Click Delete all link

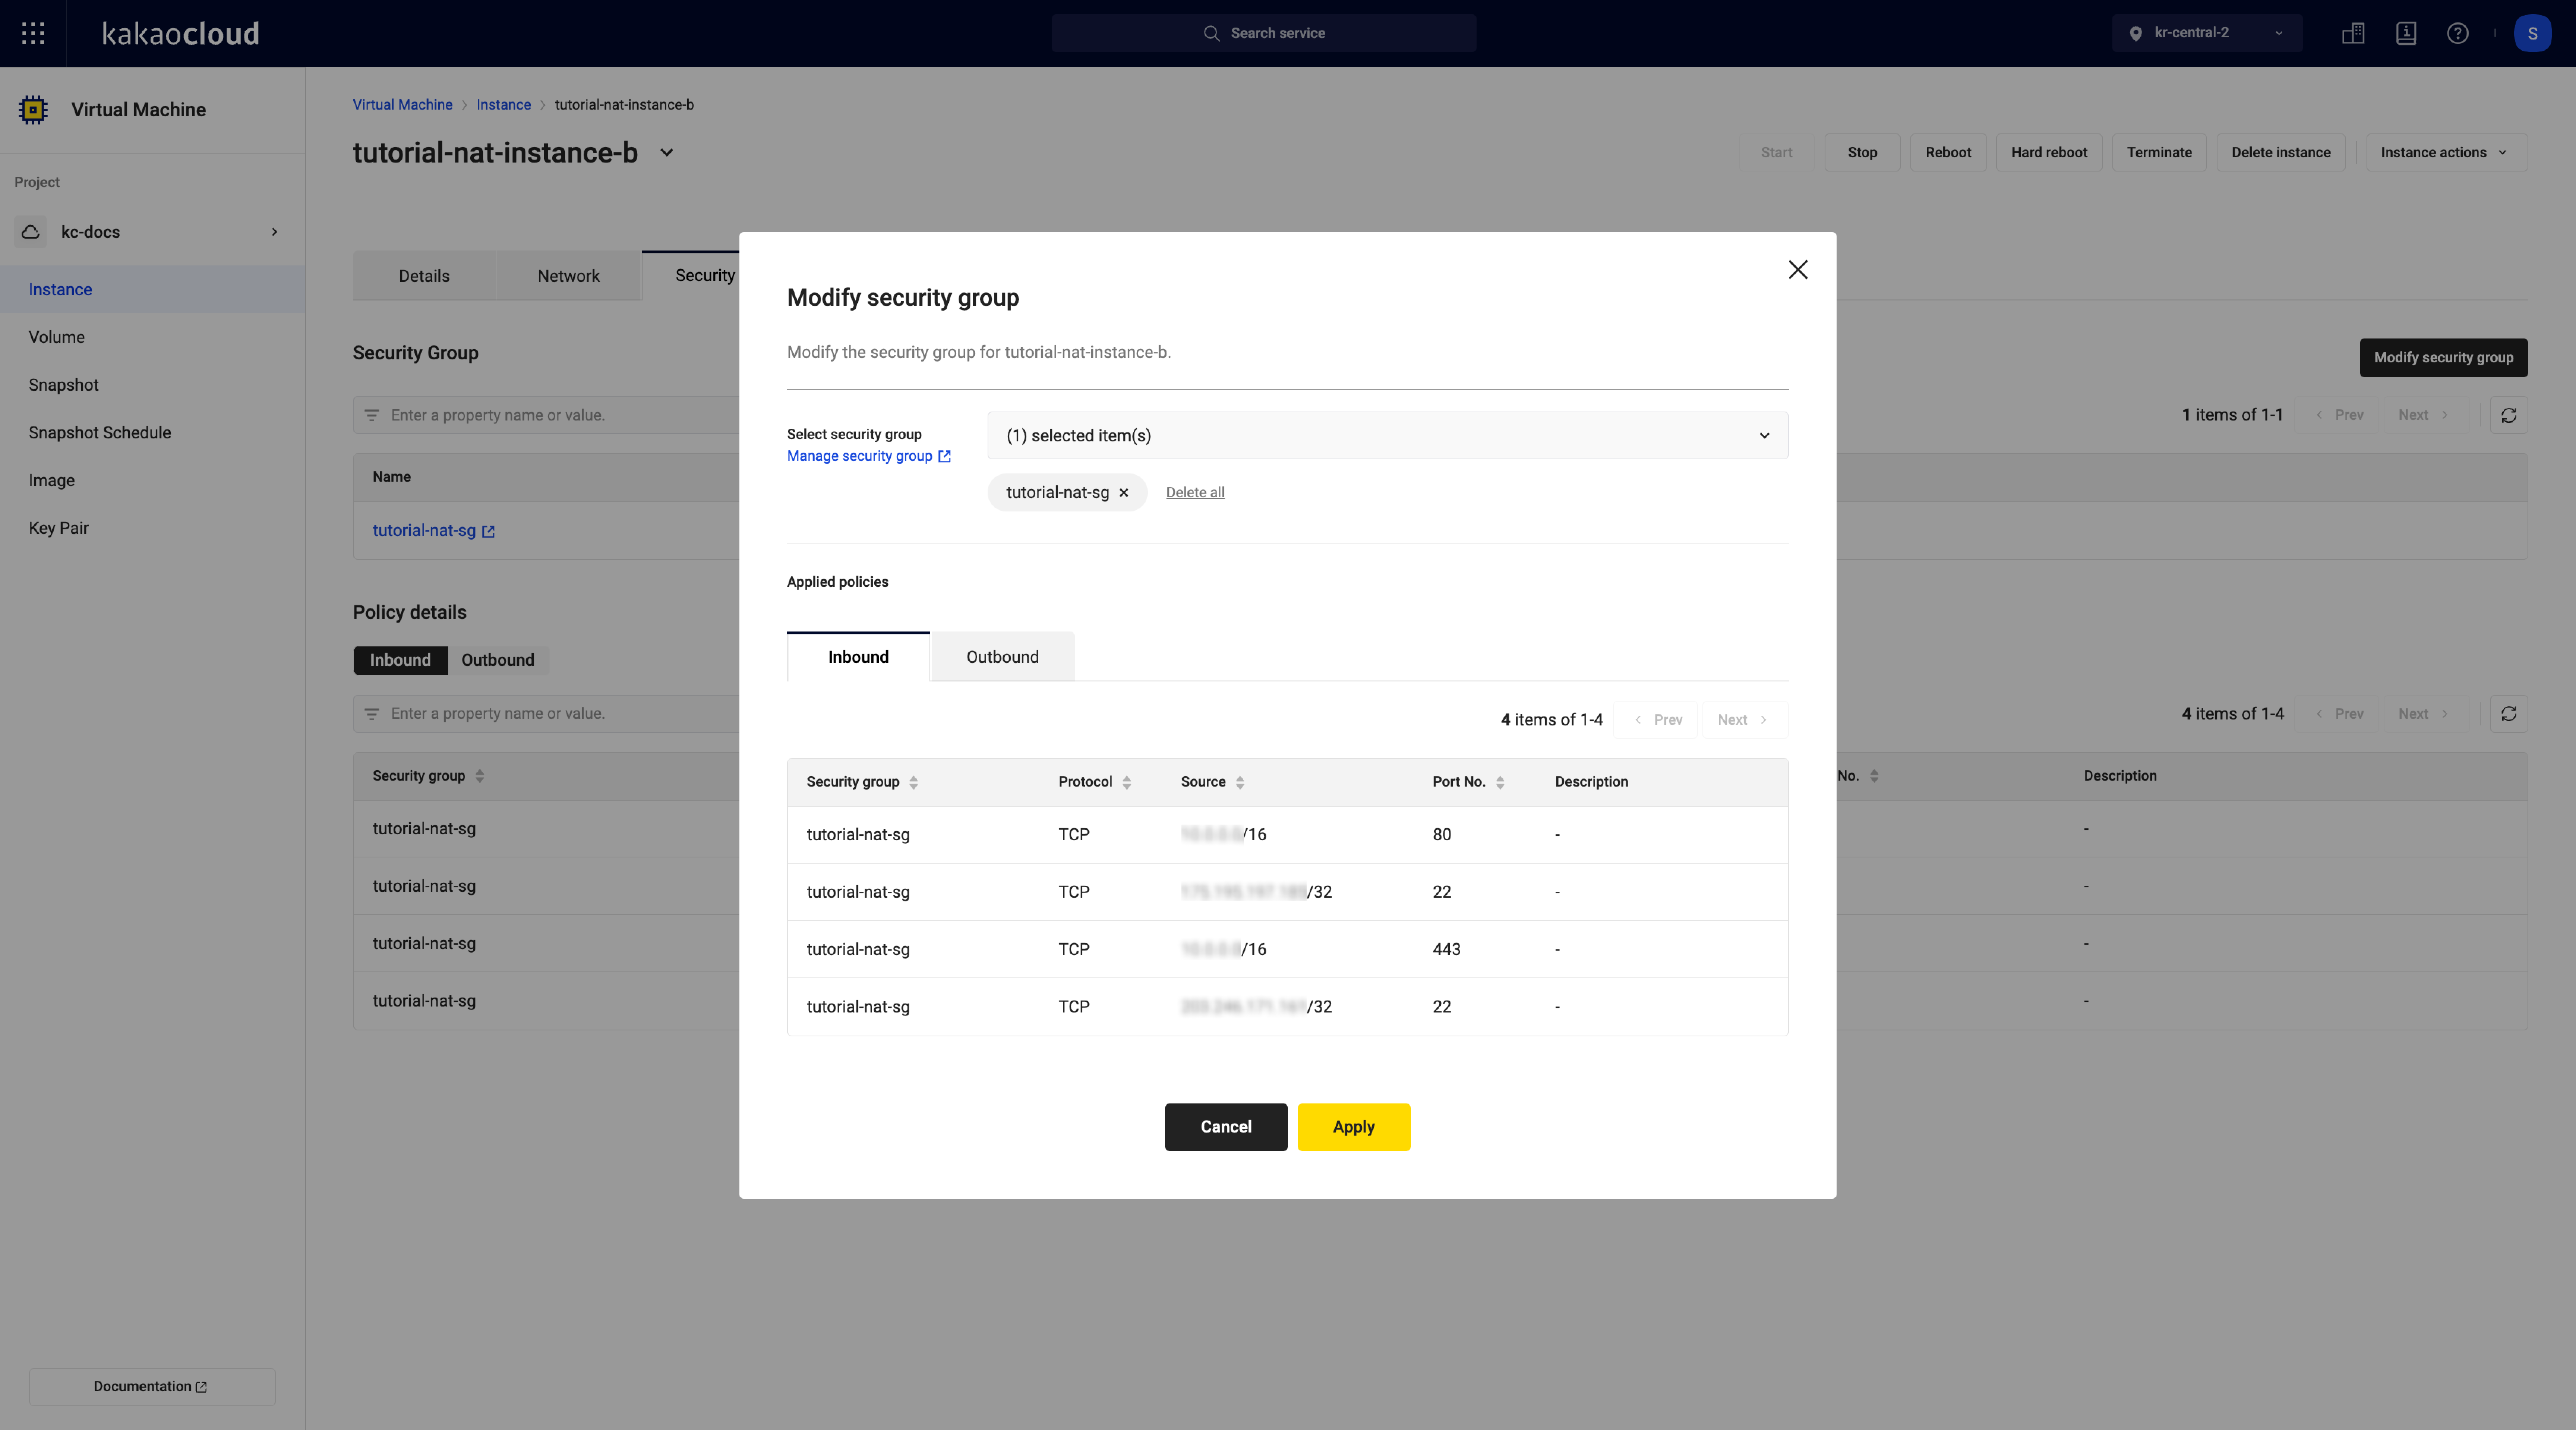1195,493
